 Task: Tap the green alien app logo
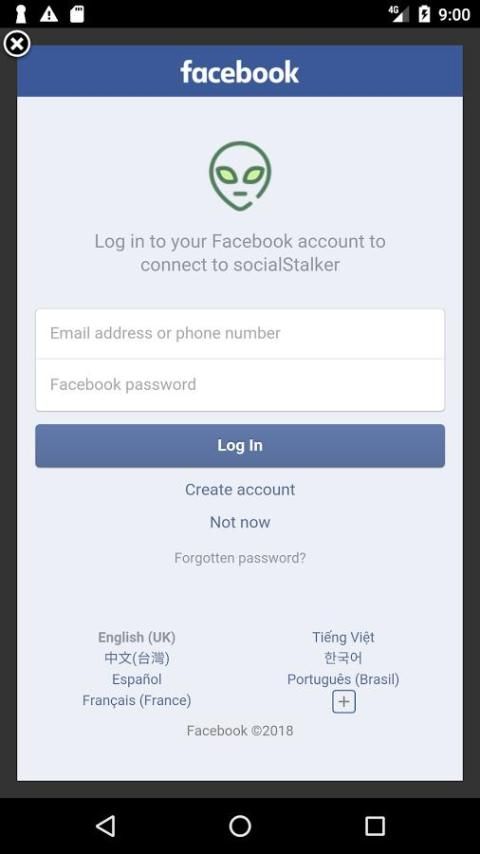pyautogui.click(x=240, y=176)
